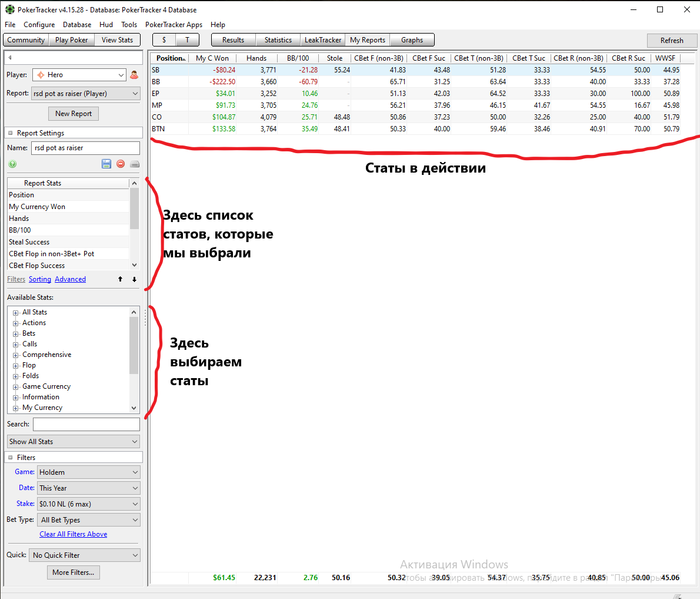Open the Game filter dropdown
Image resolution: width=700 pixels, height=599 pixels.
[88, 472]
